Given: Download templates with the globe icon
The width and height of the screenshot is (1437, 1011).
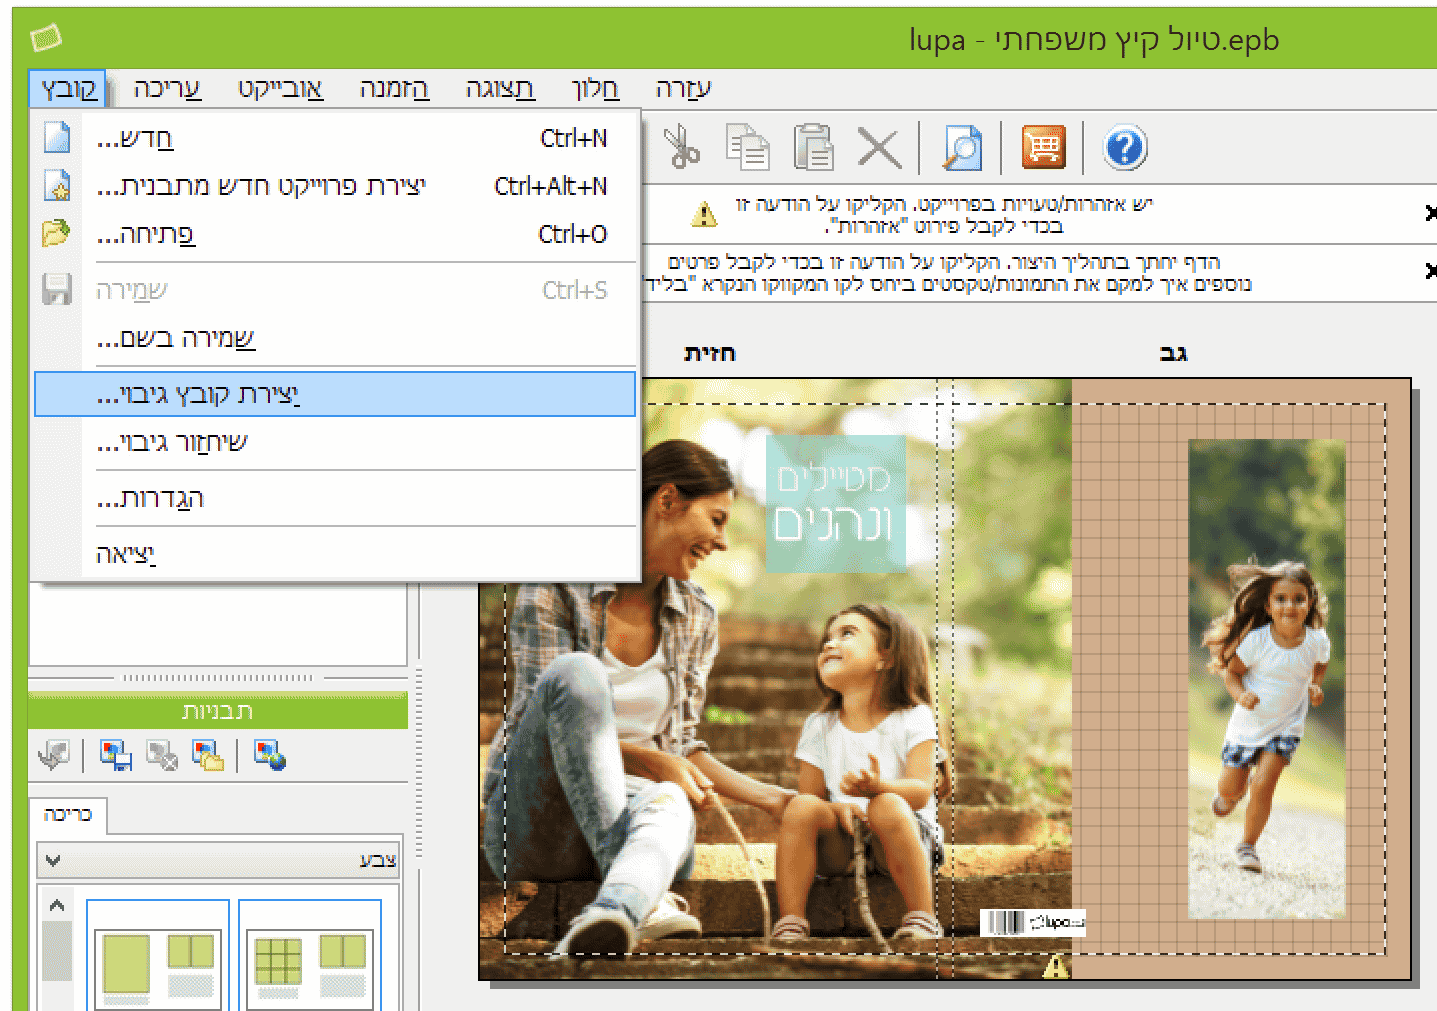Looking at the screenshot, I should click(x=268, y=756).
